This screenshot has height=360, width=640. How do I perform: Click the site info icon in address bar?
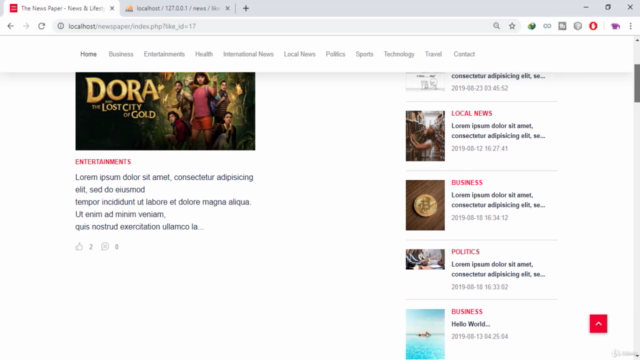[x=61, y=26]
